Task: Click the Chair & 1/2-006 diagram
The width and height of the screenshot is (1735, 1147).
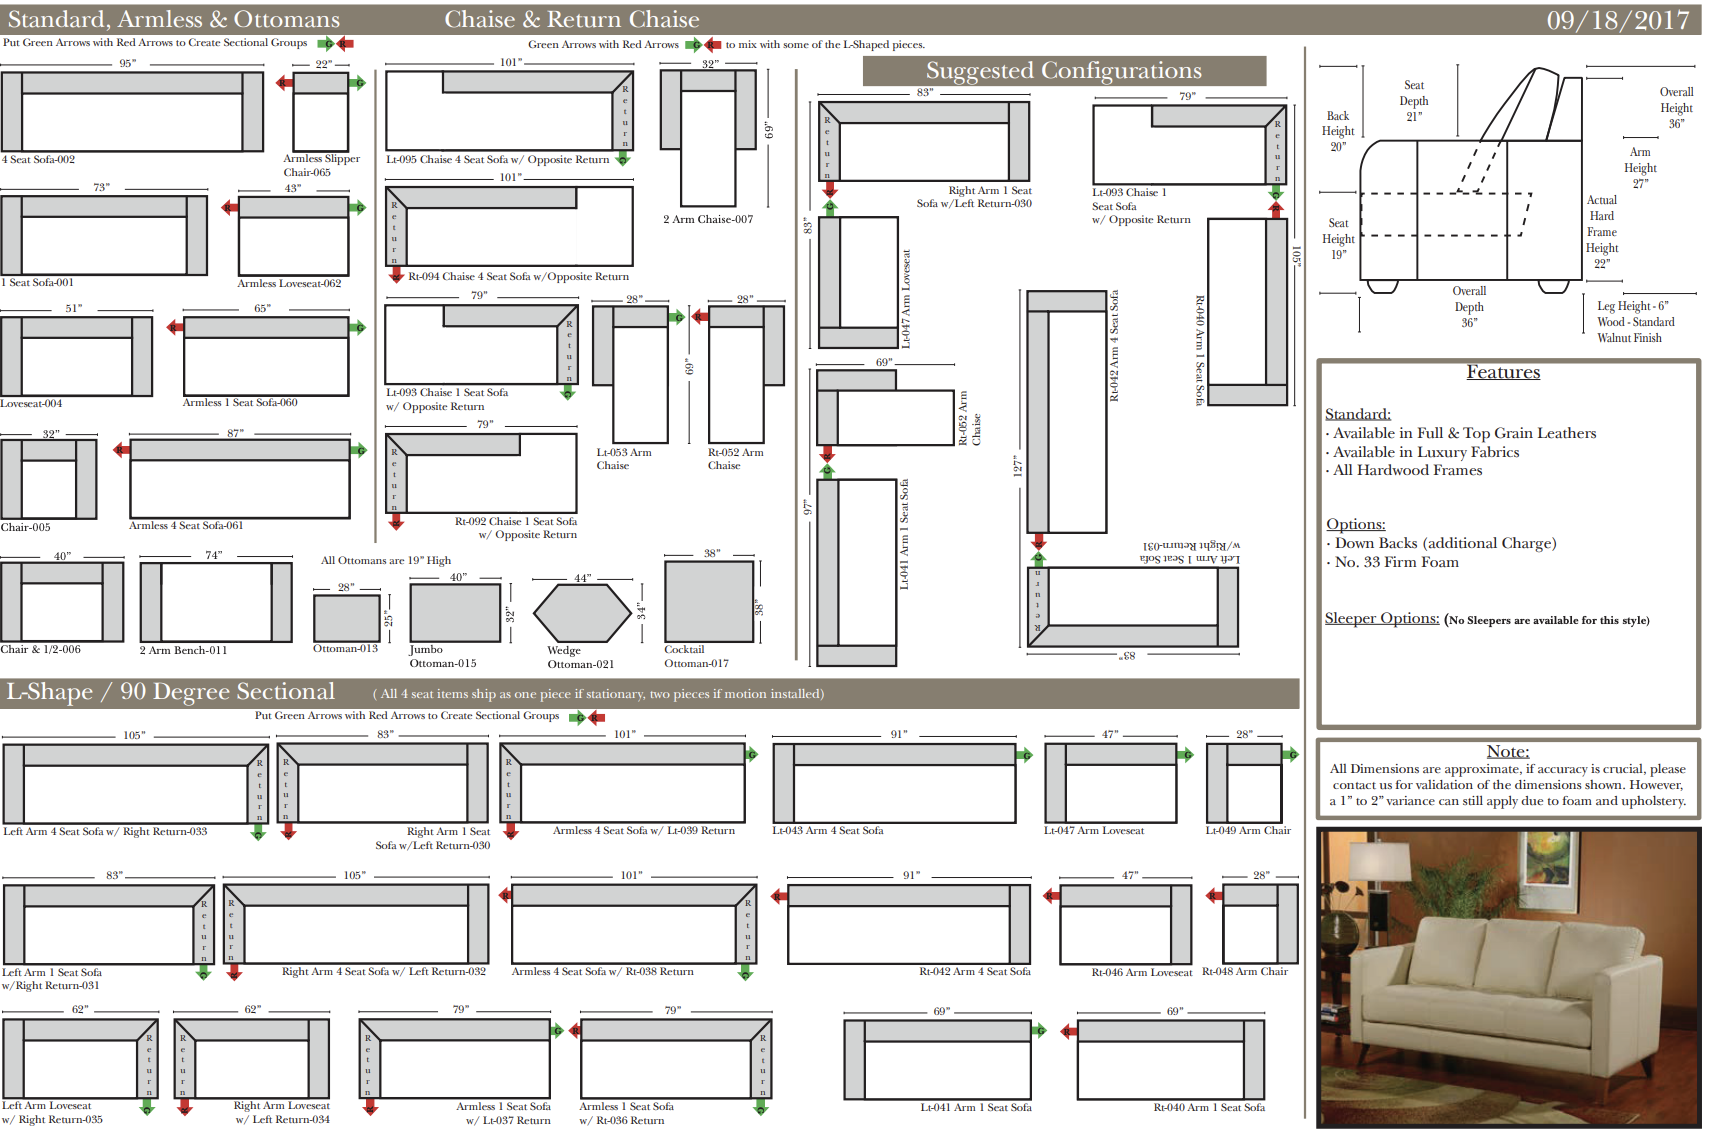Action: (x=62, y=601)
